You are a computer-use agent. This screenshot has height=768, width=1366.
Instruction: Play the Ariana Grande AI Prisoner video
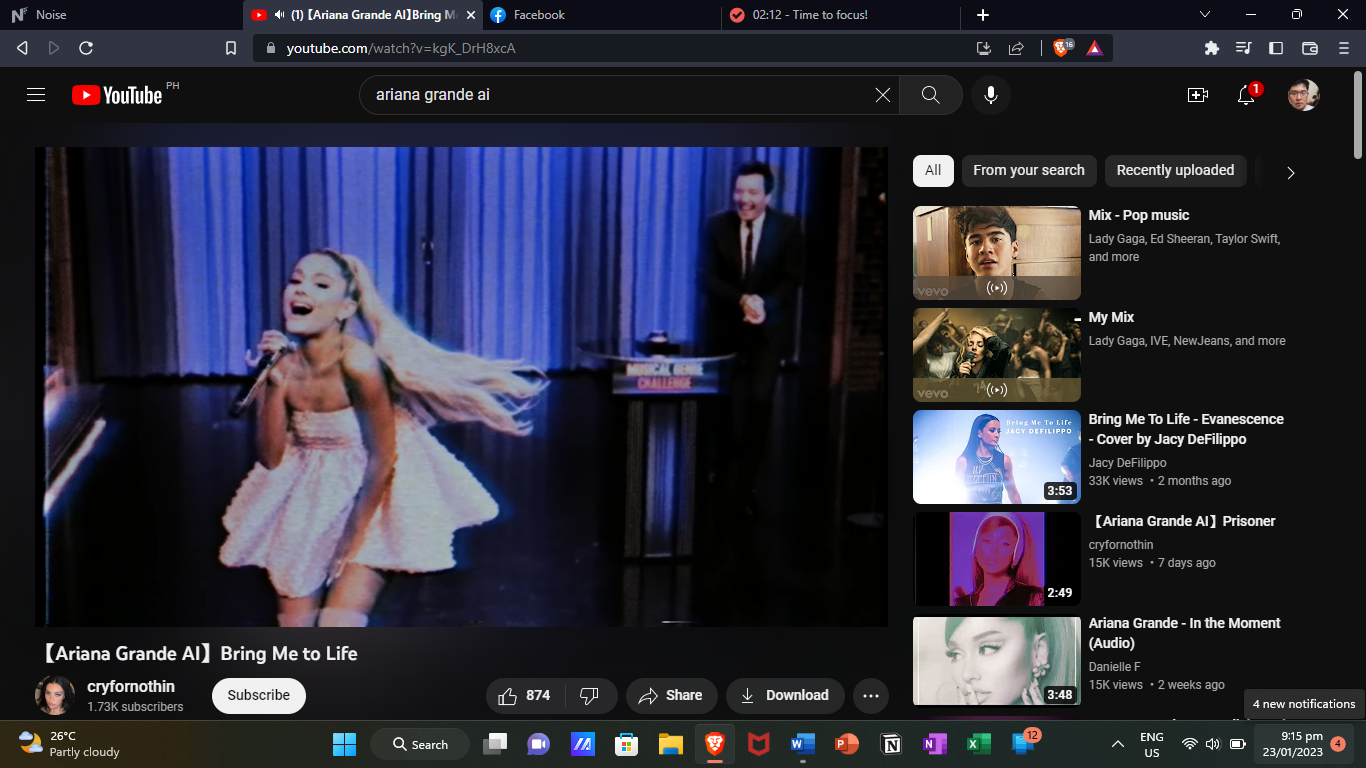point(997,559)
